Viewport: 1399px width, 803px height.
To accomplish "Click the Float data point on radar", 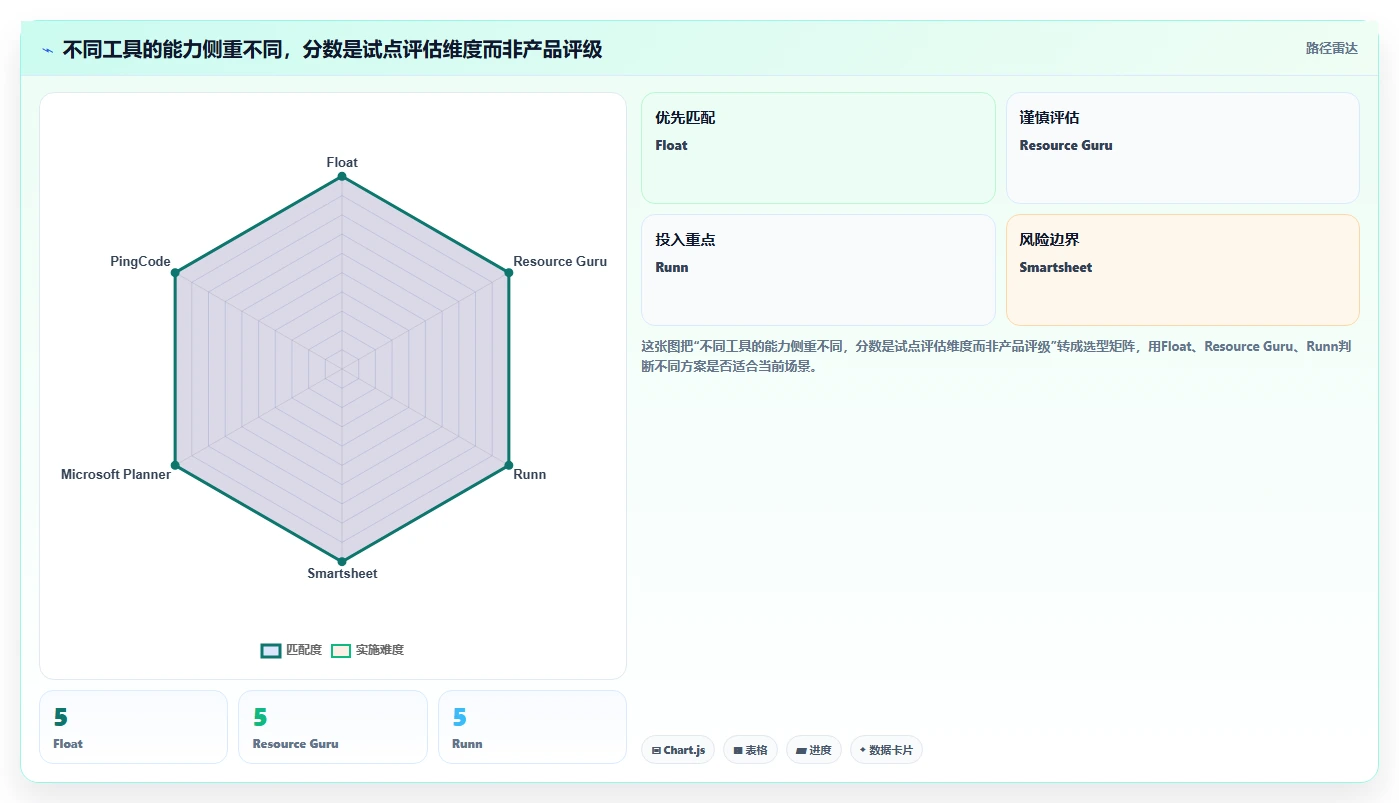I will click(342, 176).
